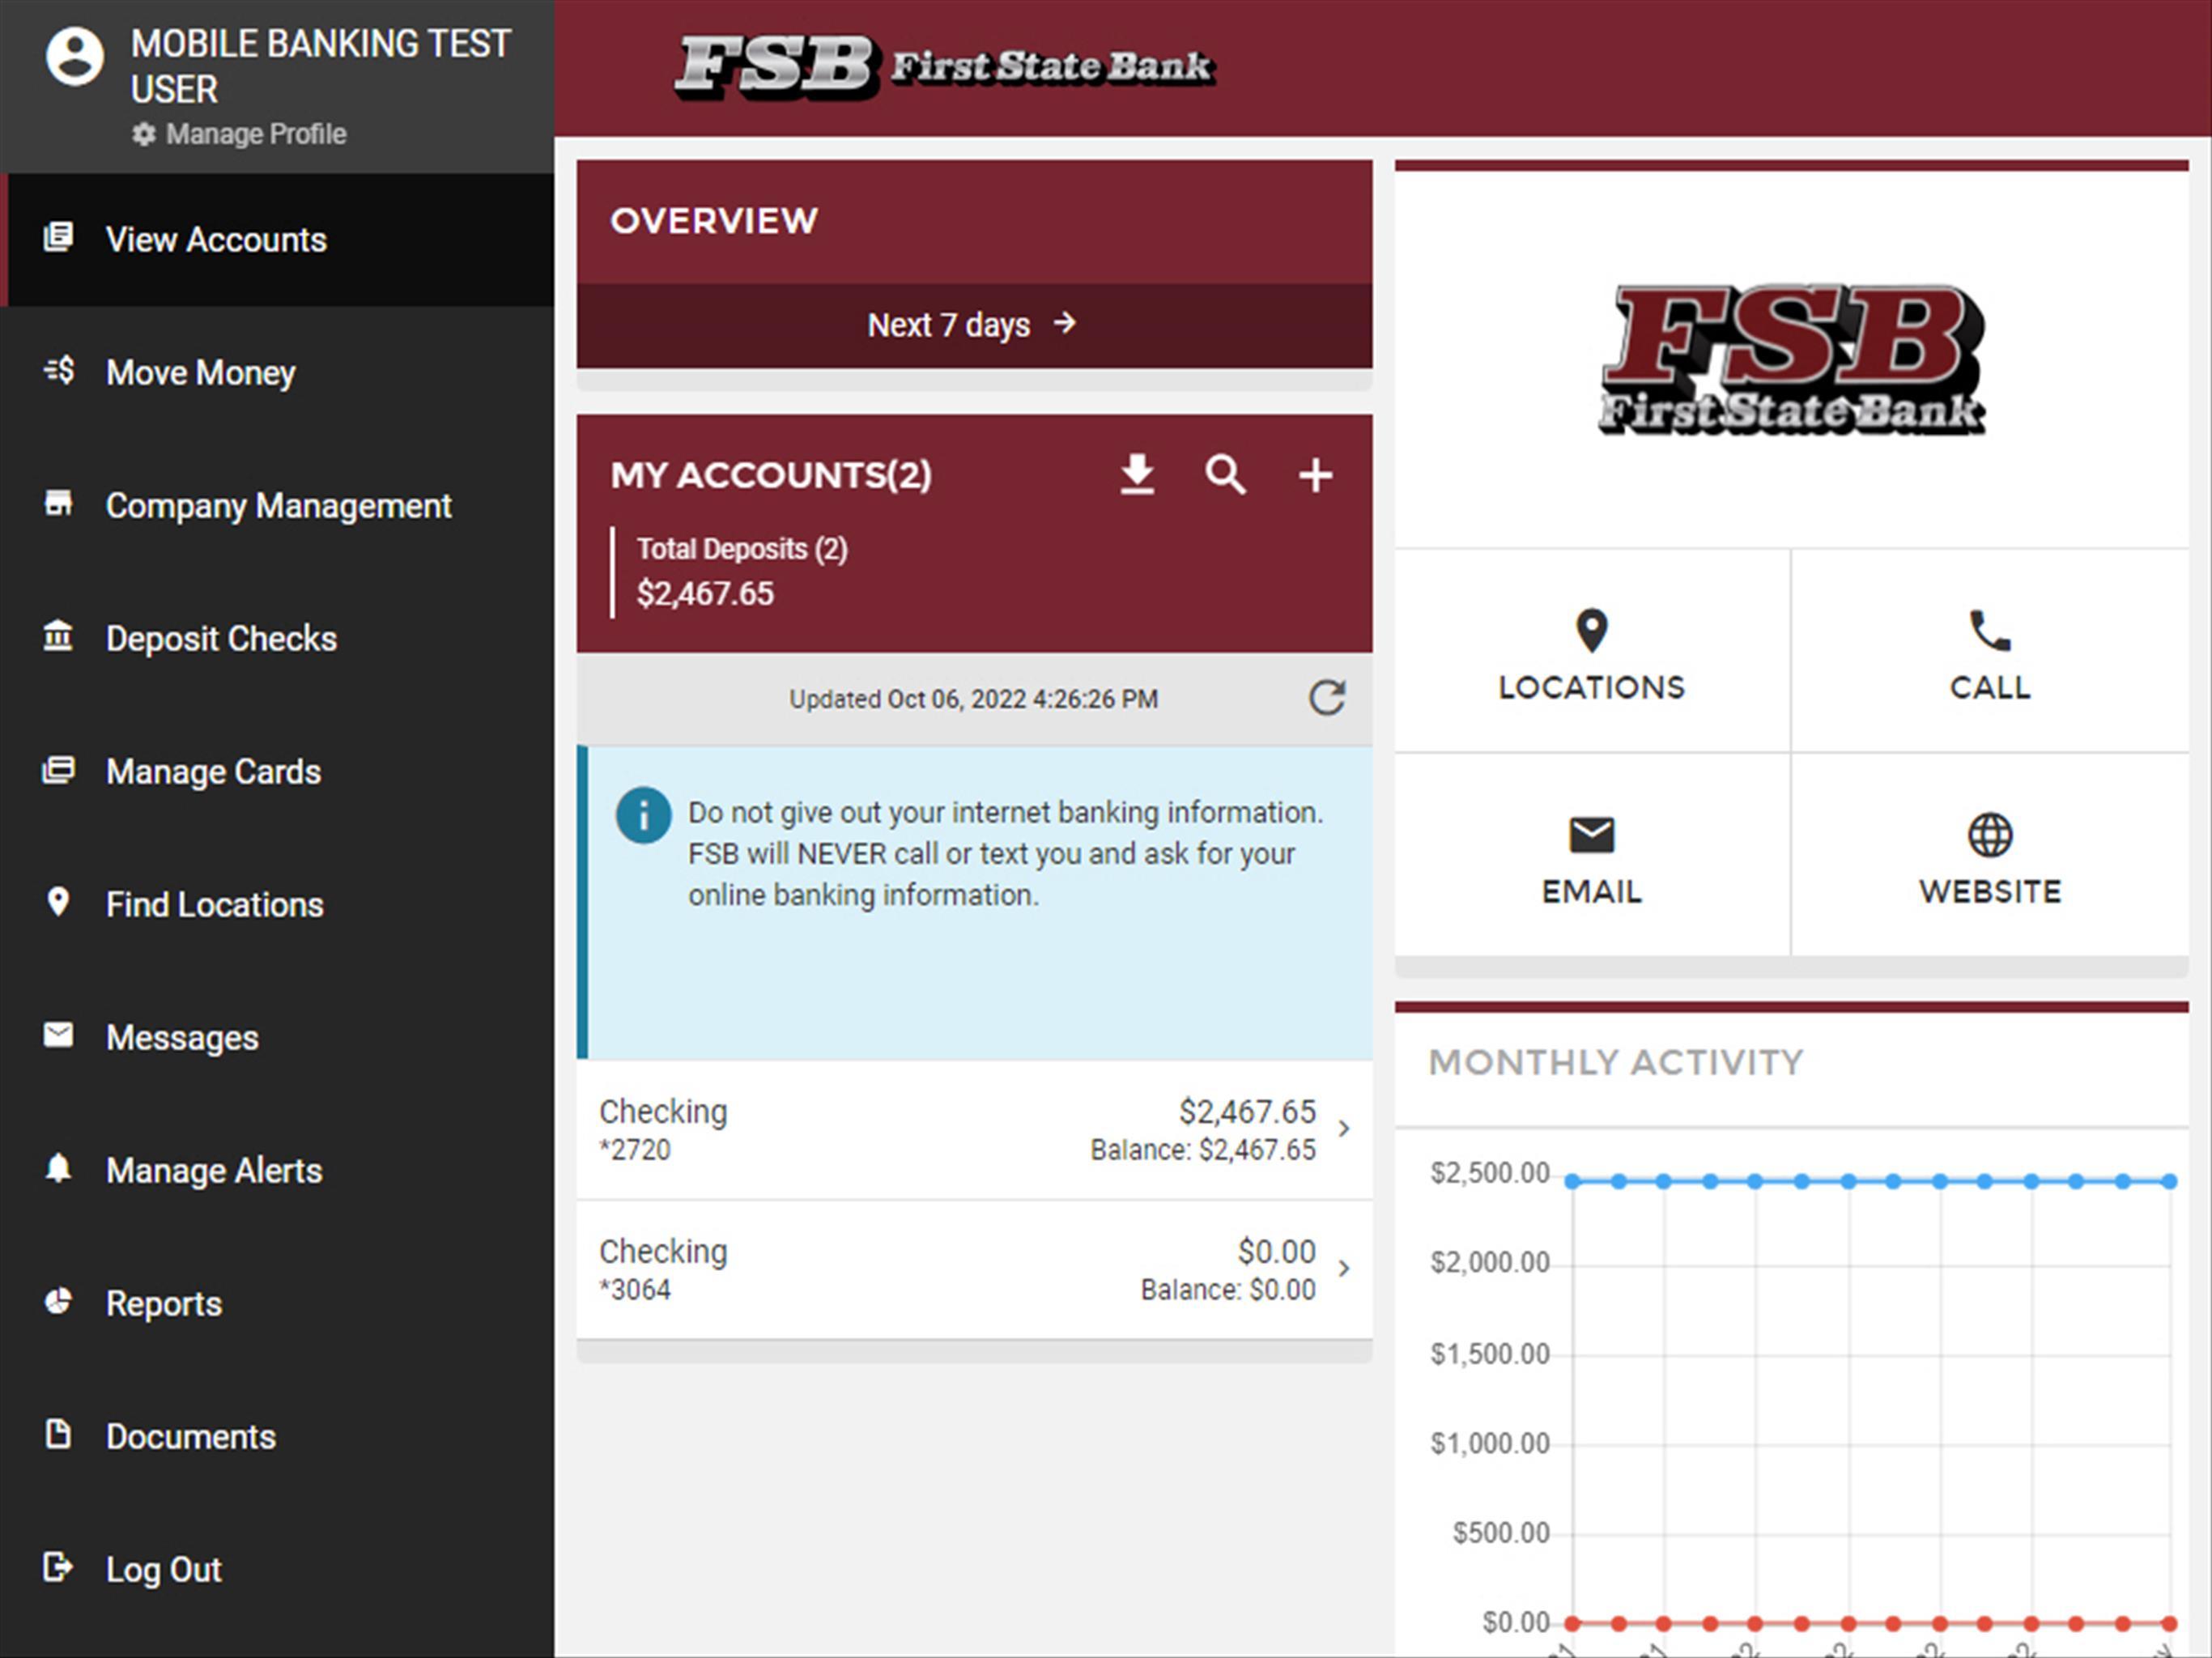The width and height of the screenshot is (2212, 1658).
Task: Click the LOCATIONS map pin icon
Action: [1591, 631]
